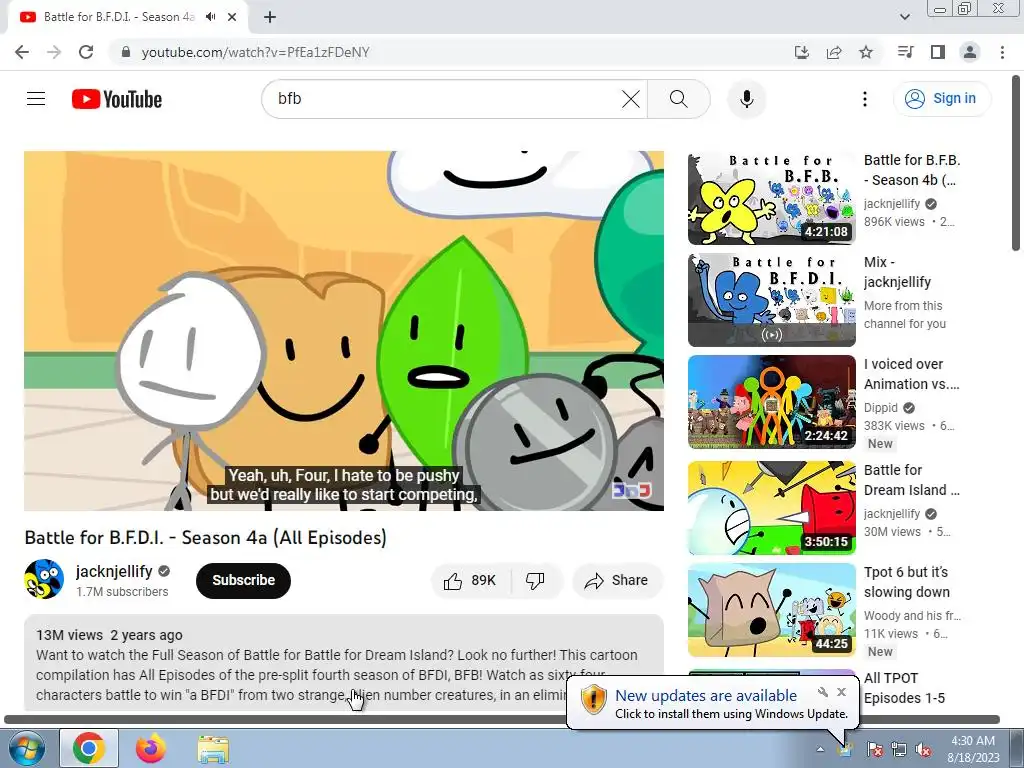Click the Share button
Image resolution: width=1024 pixels, height=768 pixels.
point(617,581)
